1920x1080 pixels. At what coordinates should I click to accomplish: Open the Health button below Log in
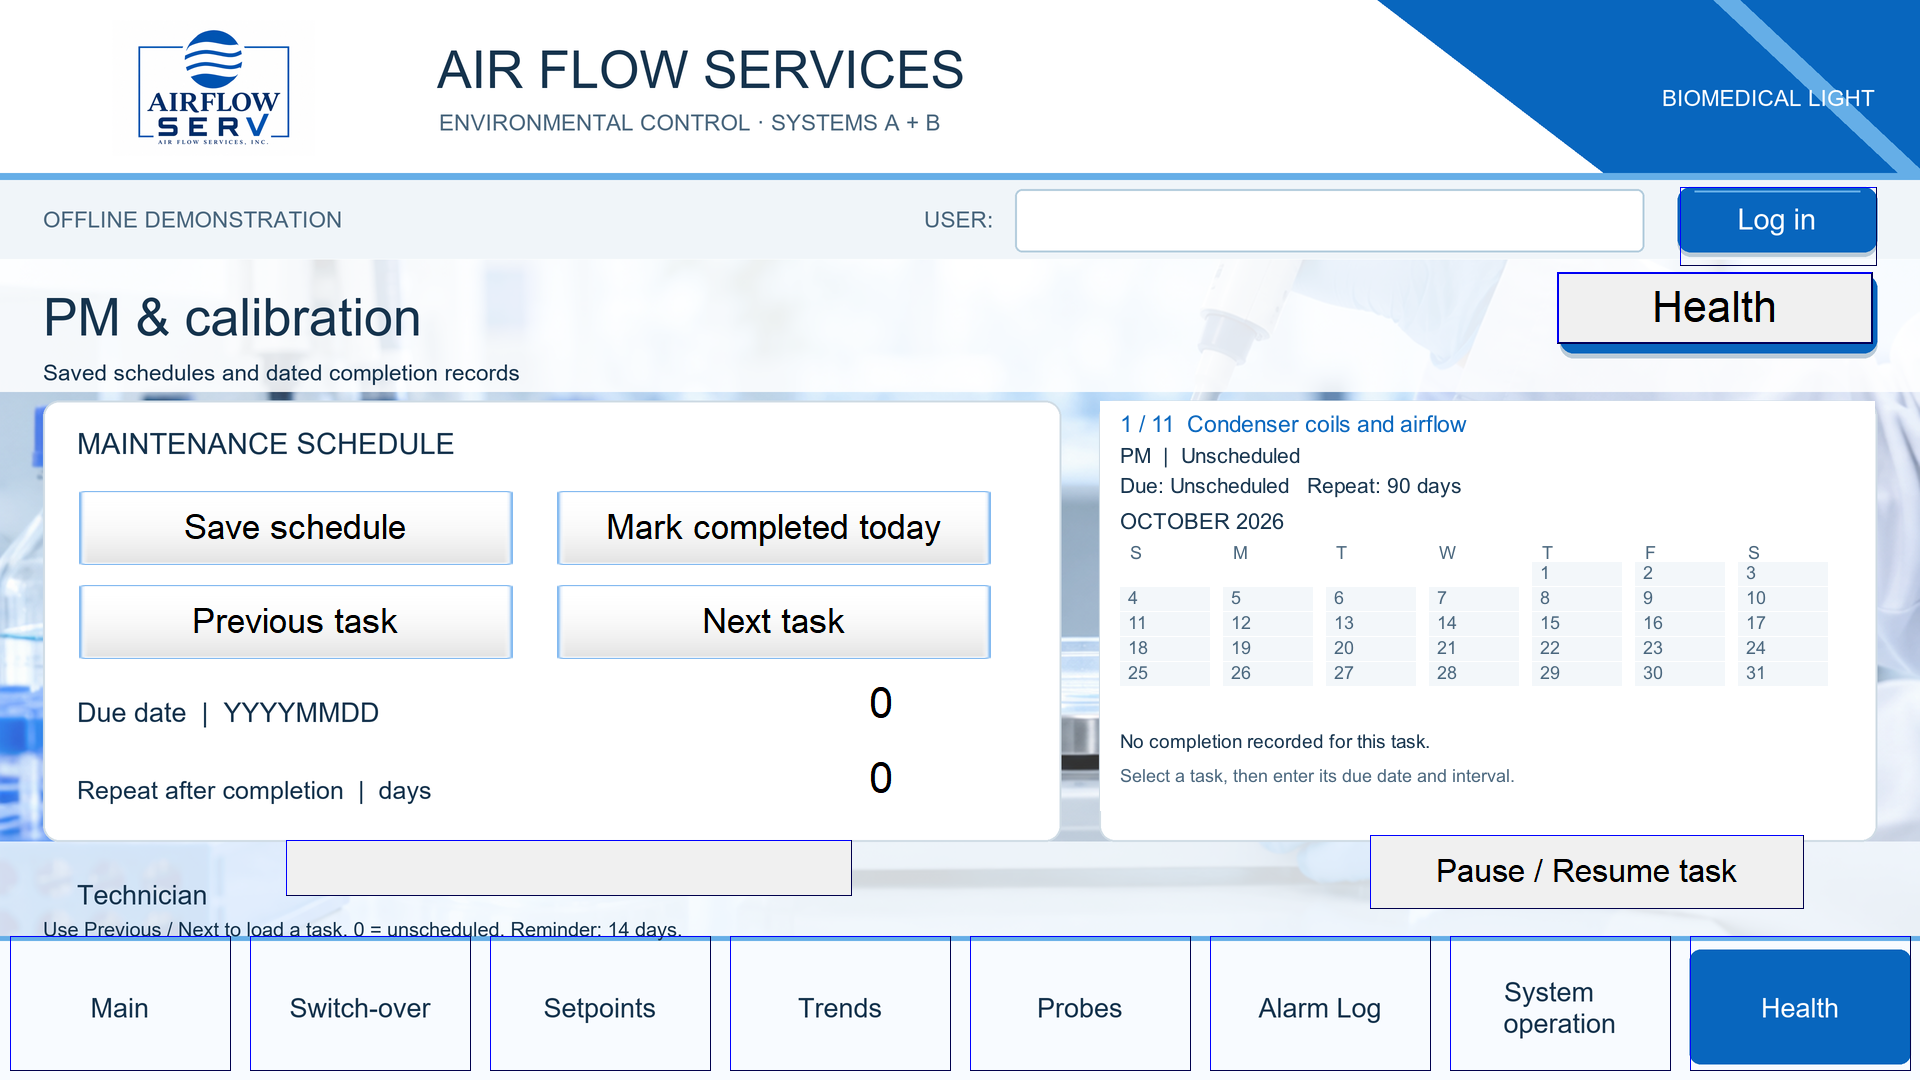coord(1714,308)
